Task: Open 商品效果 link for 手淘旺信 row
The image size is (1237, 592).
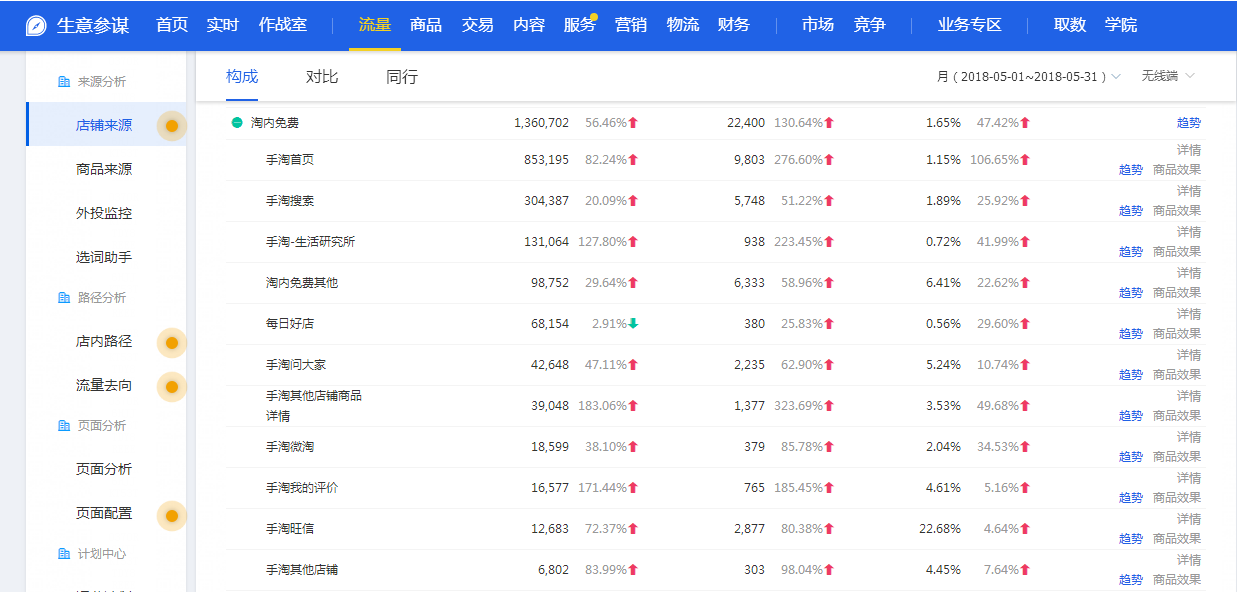Action: (1177, 539)
